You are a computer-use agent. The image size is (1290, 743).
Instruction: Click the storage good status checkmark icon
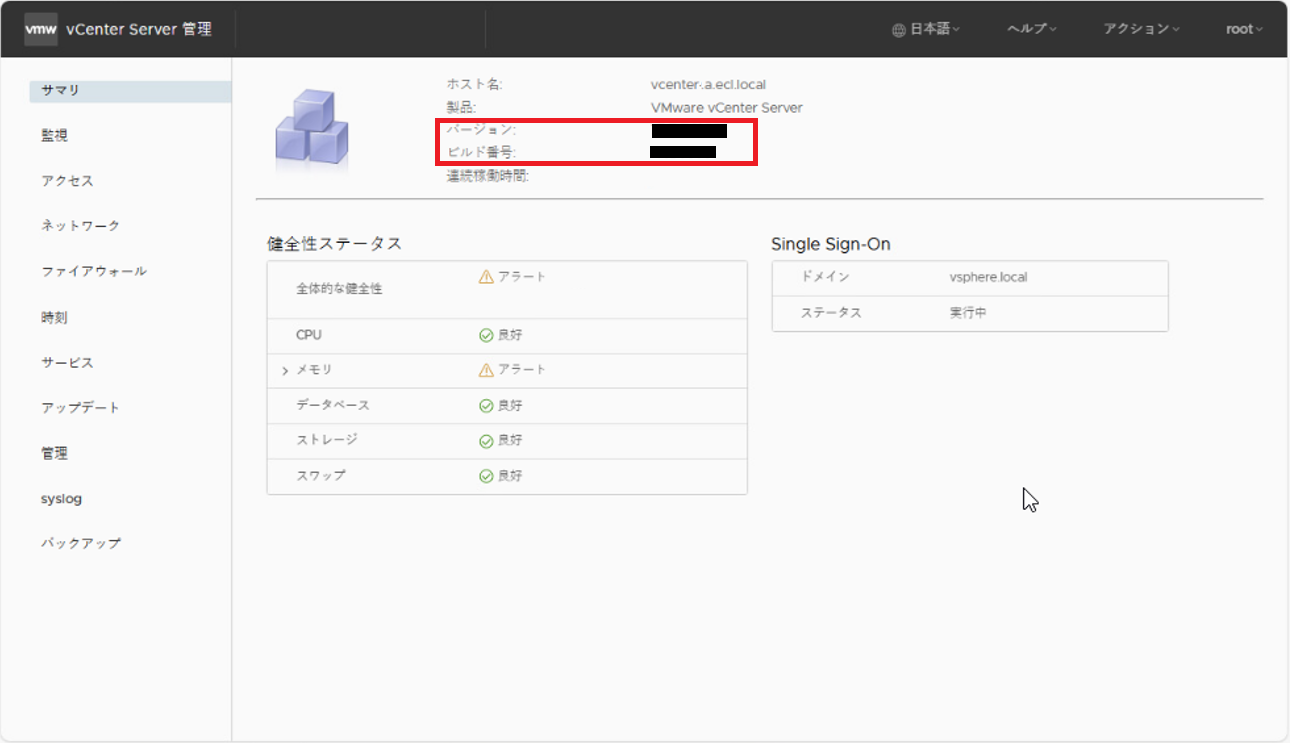486,441
